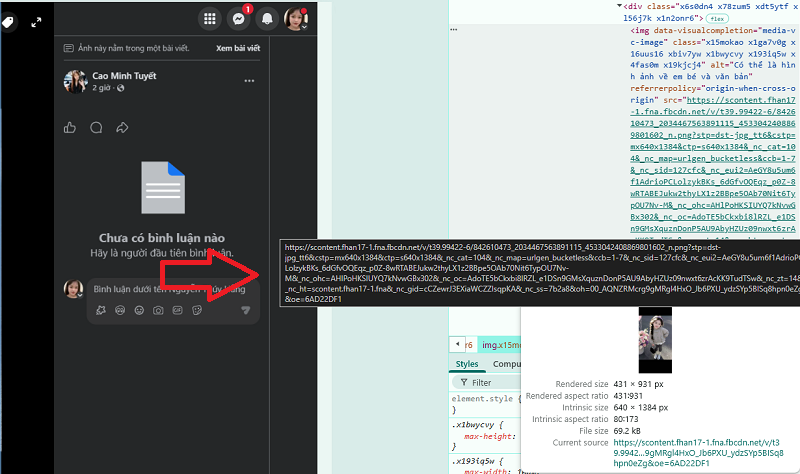The image size is (800, 474).
Task: Click Cao Minh Tuyết's avatar picture
Action: point(75,81)
